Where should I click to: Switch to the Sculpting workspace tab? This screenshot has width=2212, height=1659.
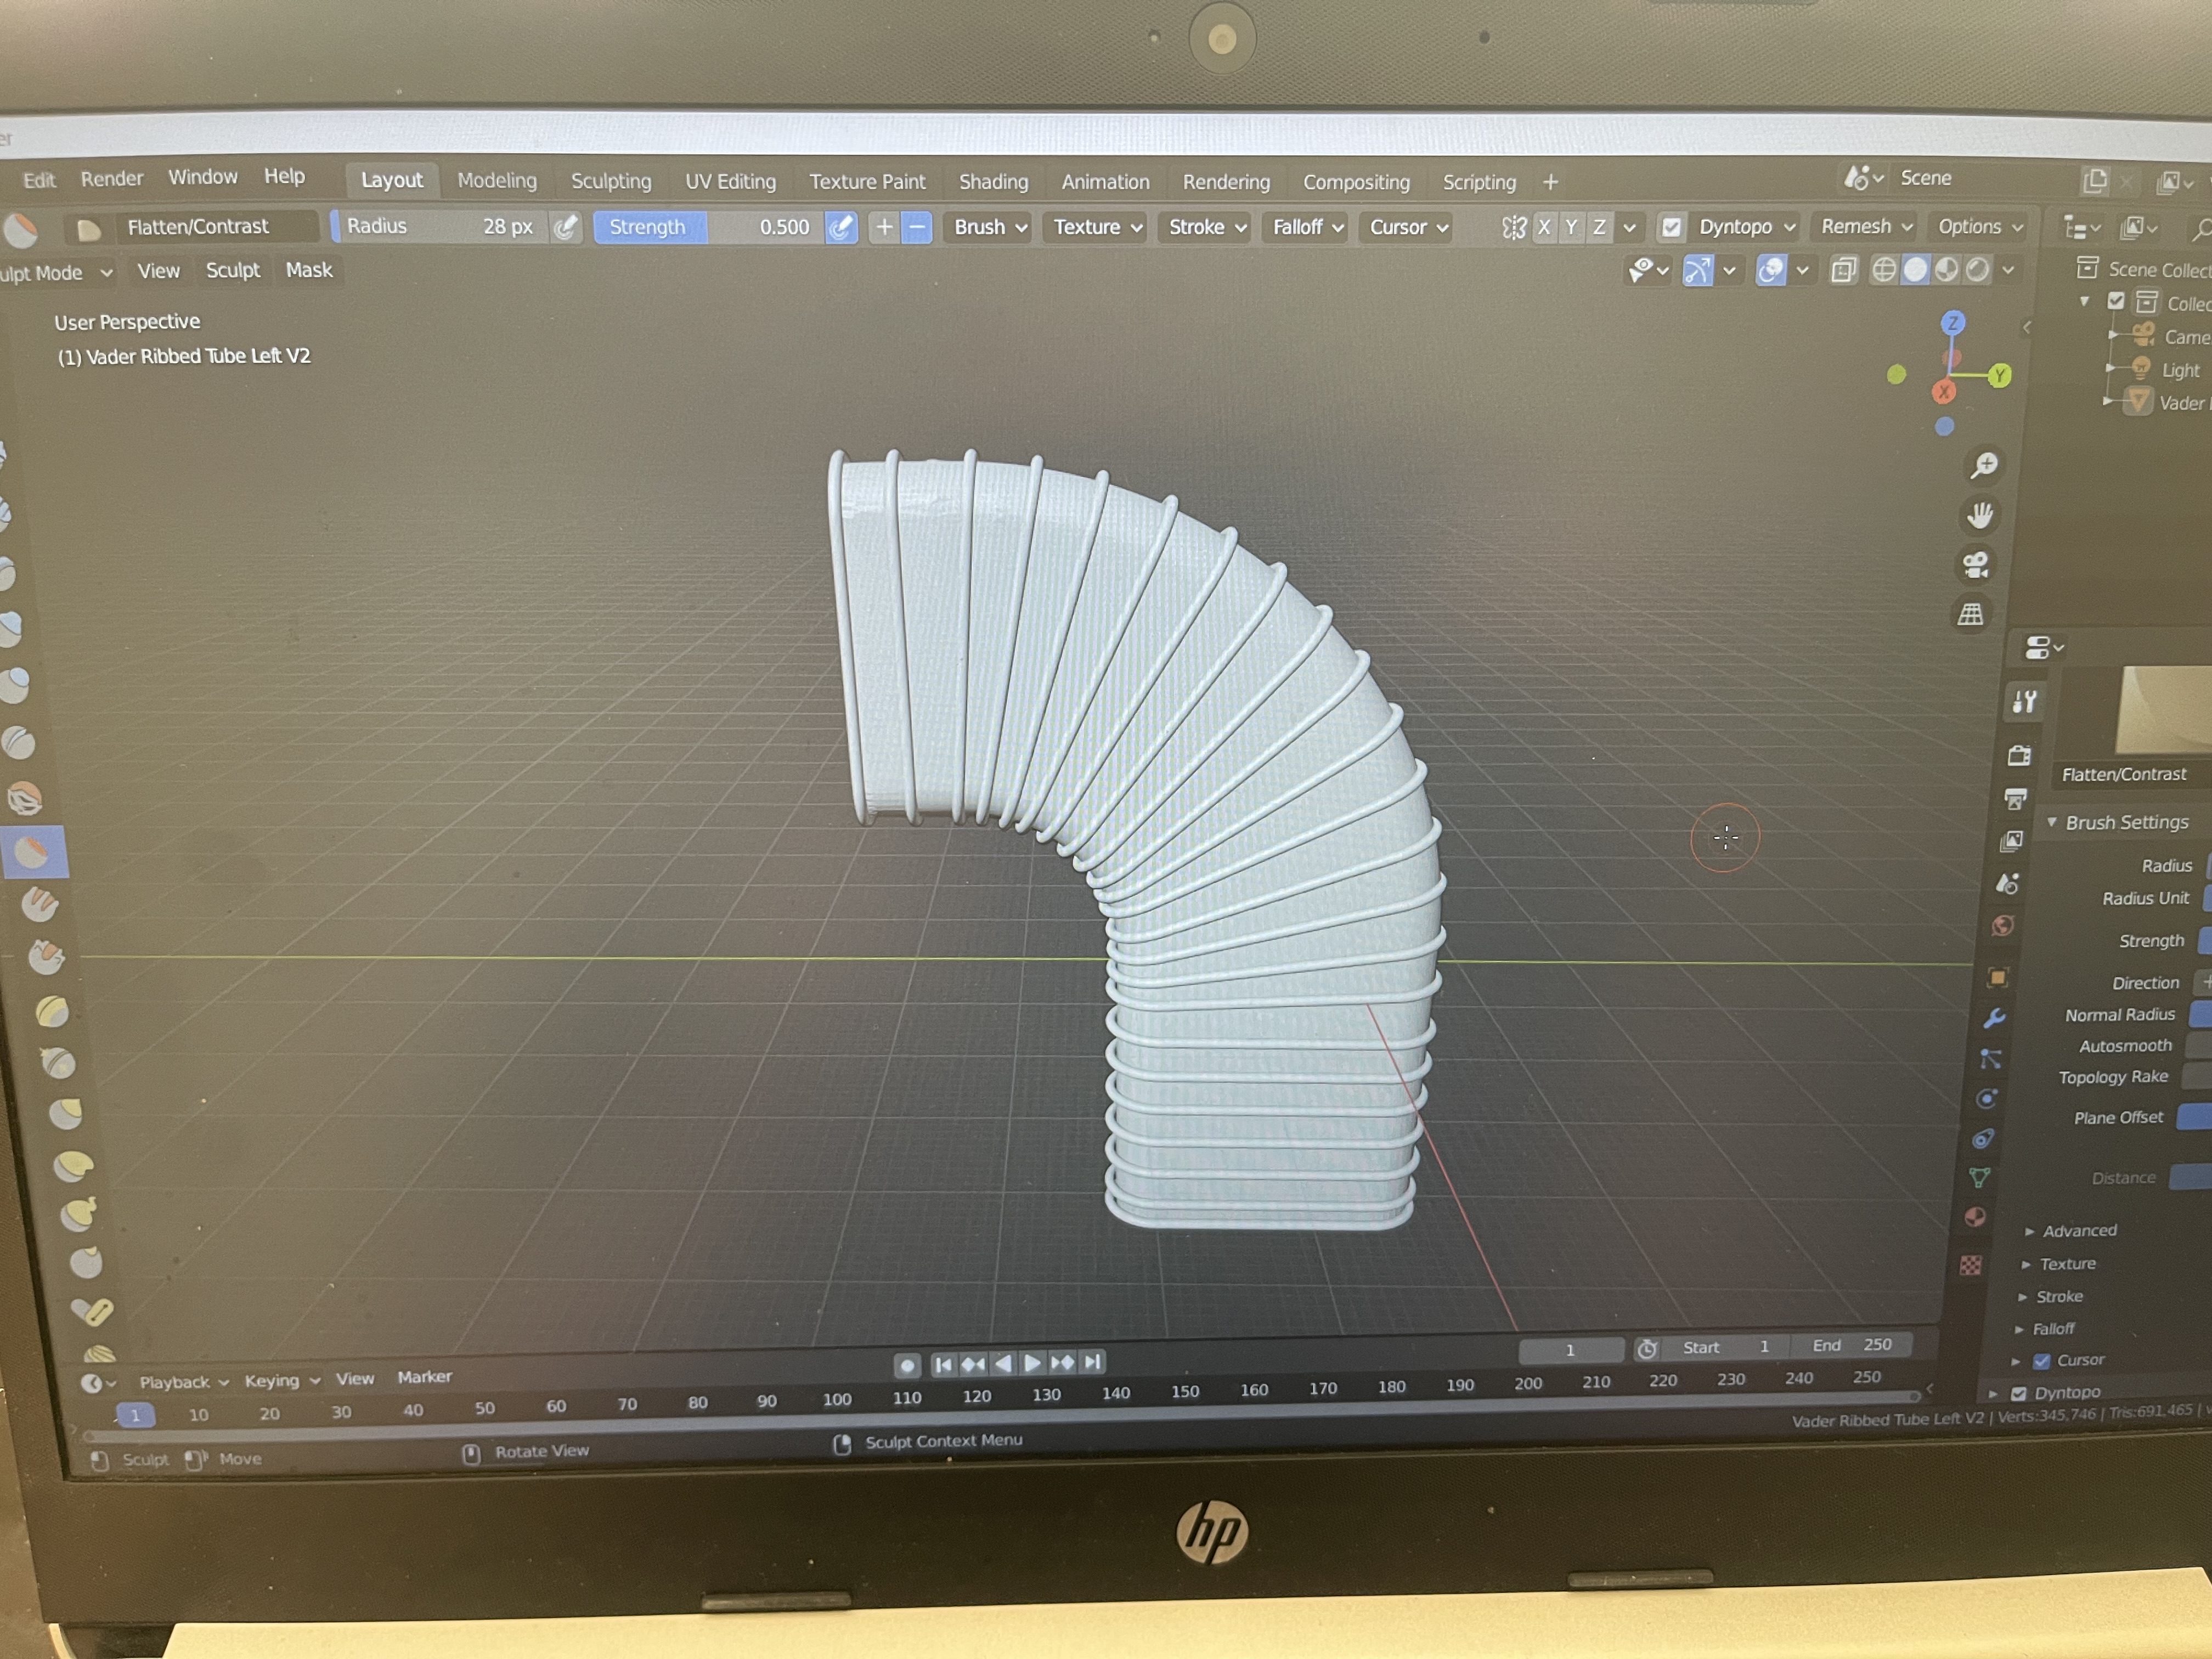coord(611,181)
